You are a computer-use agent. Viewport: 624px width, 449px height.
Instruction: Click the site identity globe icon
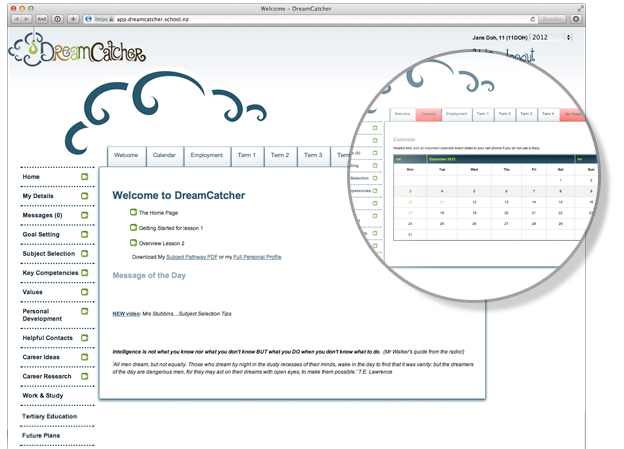point(88,19)
